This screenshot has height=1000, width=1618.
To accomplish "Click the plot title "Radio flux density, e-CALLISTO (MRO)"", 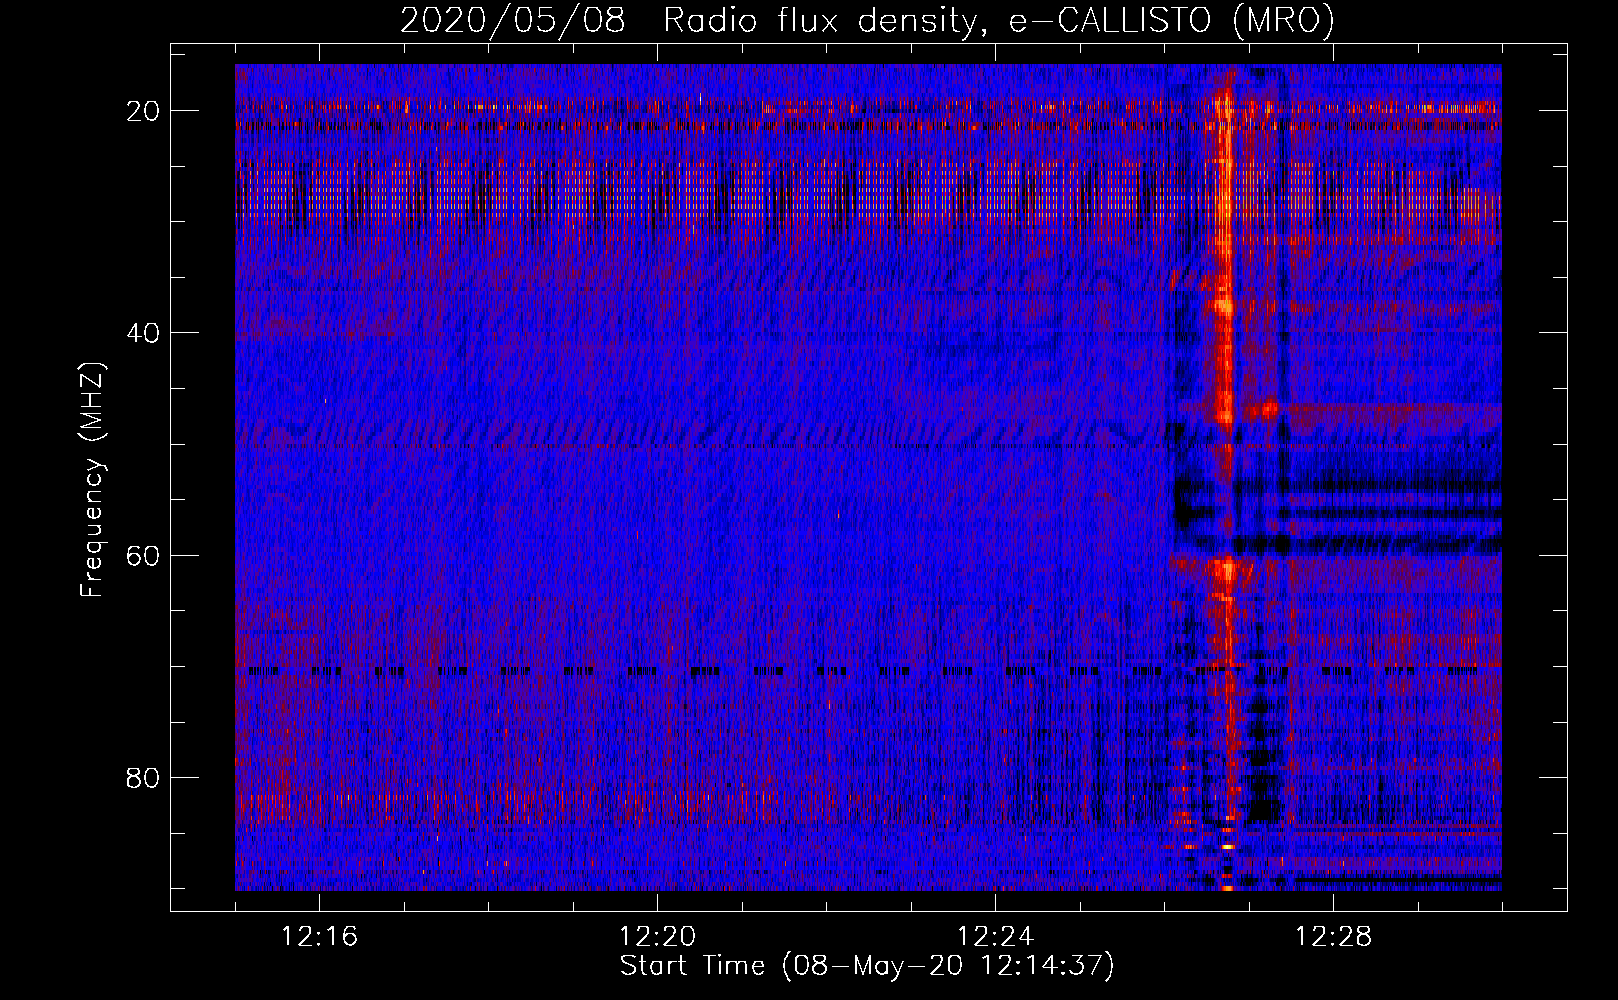I will click(998, 21).
